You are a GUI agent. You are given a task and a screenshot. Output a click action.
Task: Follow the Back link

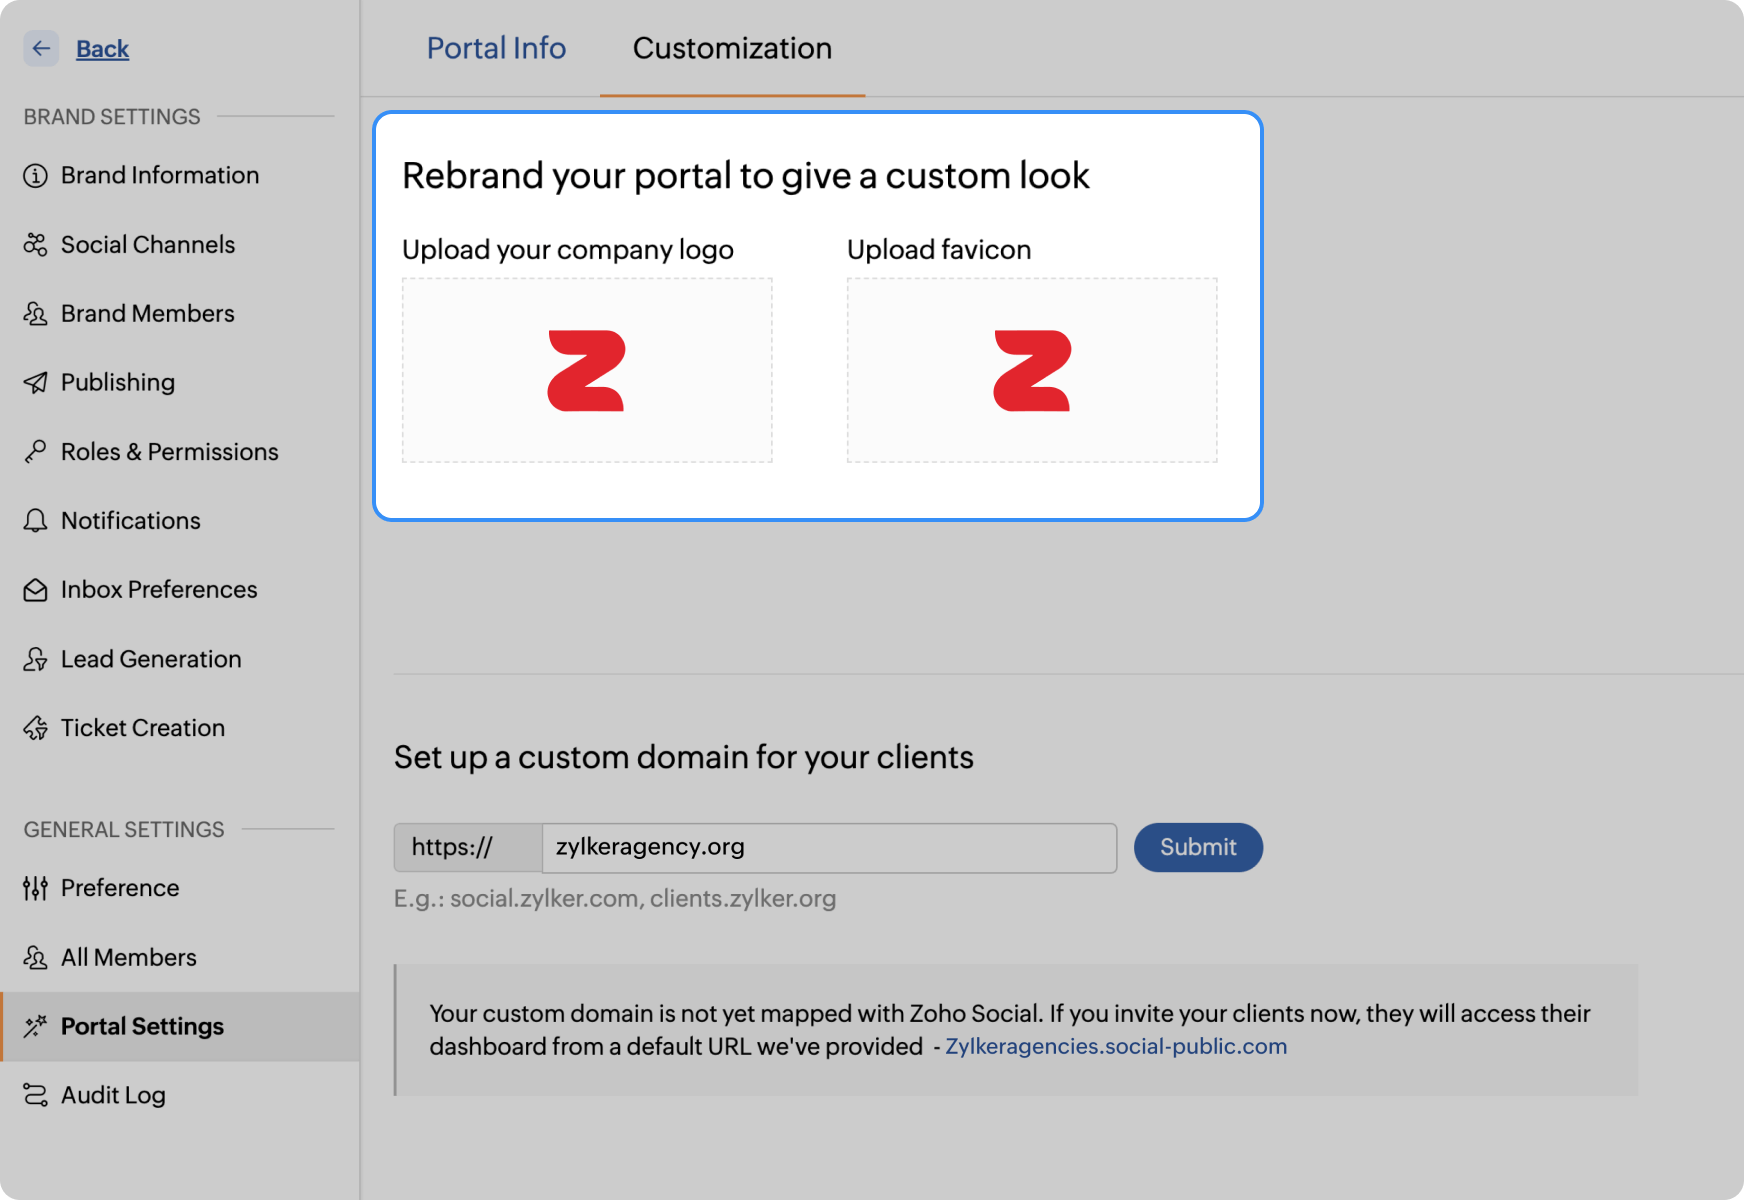[102, 48]
